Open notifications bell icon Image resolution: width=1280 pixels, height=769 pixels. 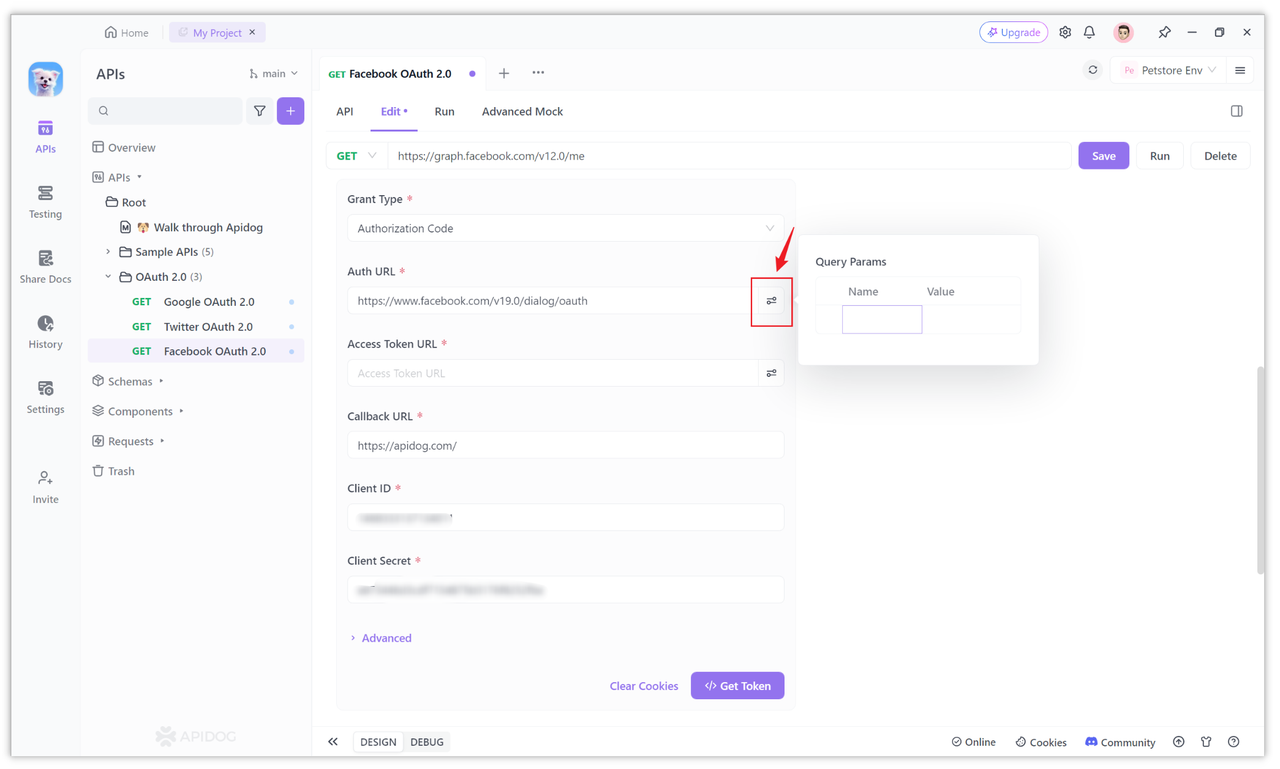[1089, 32]
